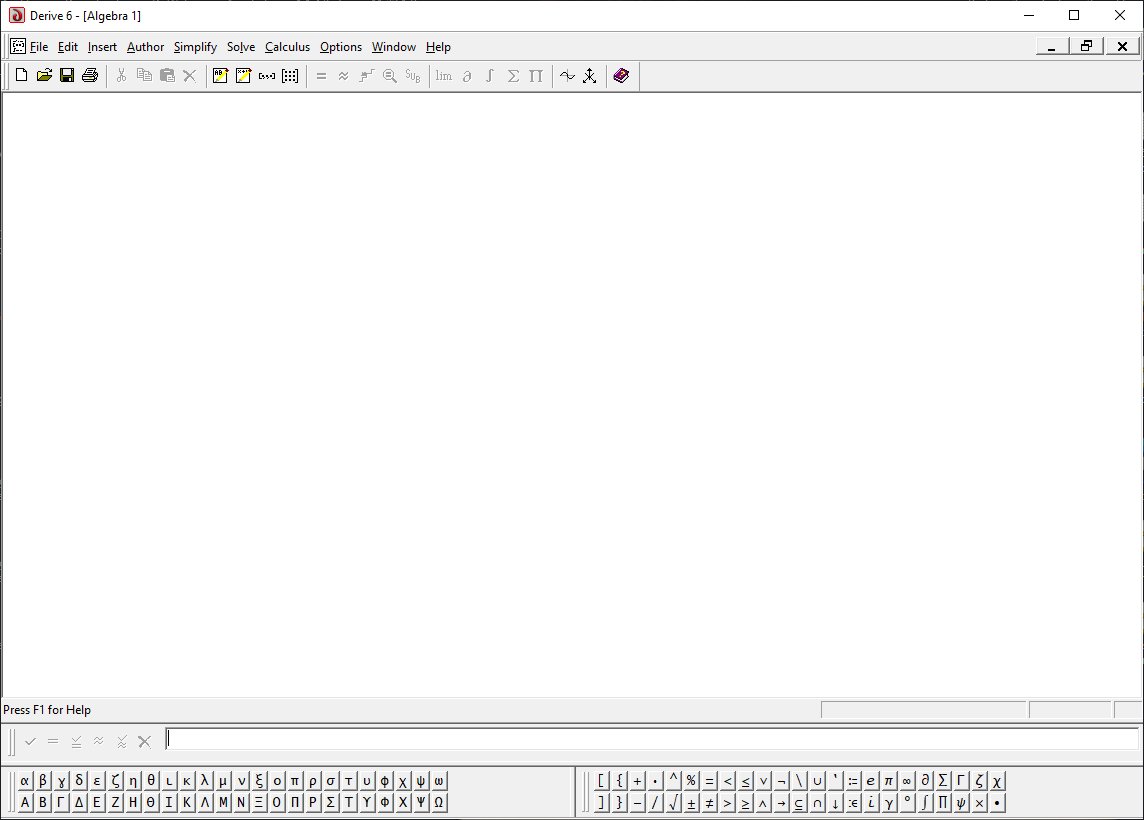Open a file using the folder icon

(44, 76)
